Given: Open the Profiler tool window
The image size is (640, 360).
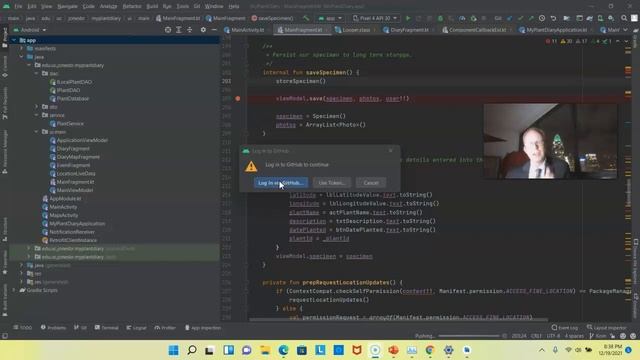Looking at the screenshot, I should 165,327.
